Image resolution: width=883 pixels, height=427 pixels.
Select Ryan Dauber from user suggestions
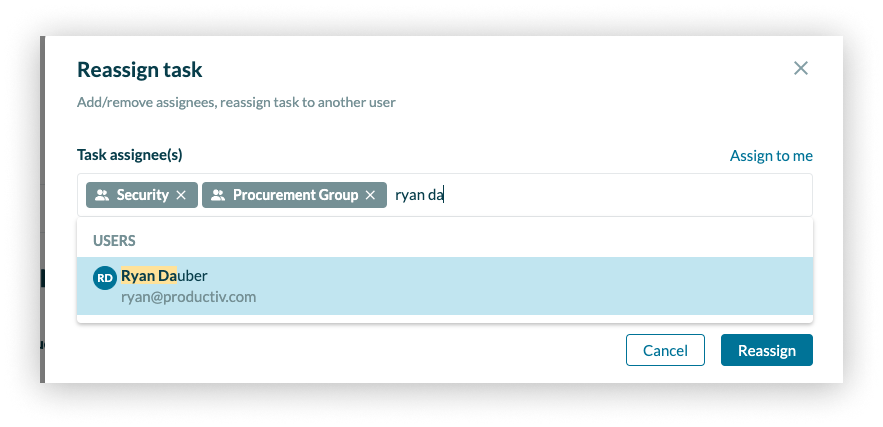click(x=444, y=286)
